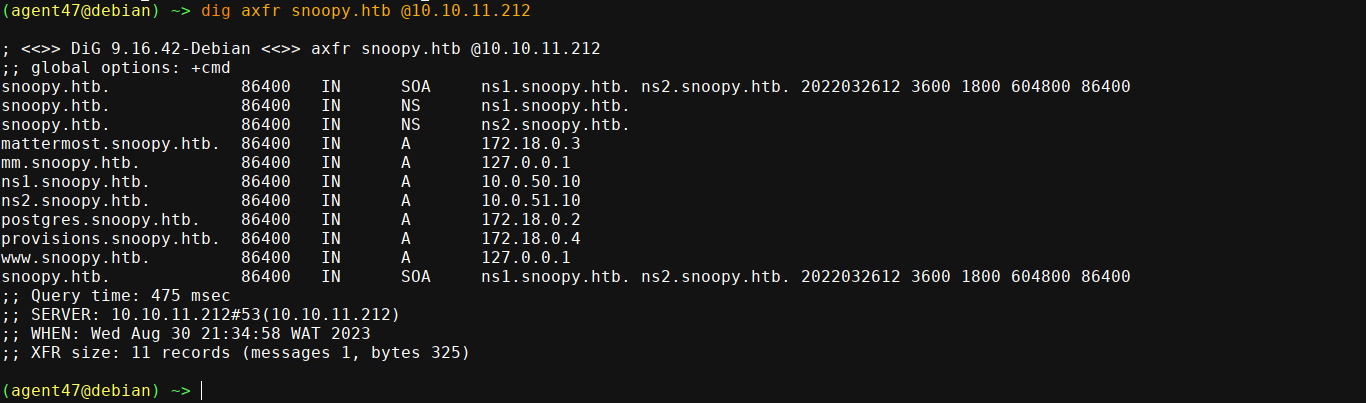Click the global options +cmd line
Image resolution: width=1366 pixels, height=403 pixels.
[x=115, y=68]
